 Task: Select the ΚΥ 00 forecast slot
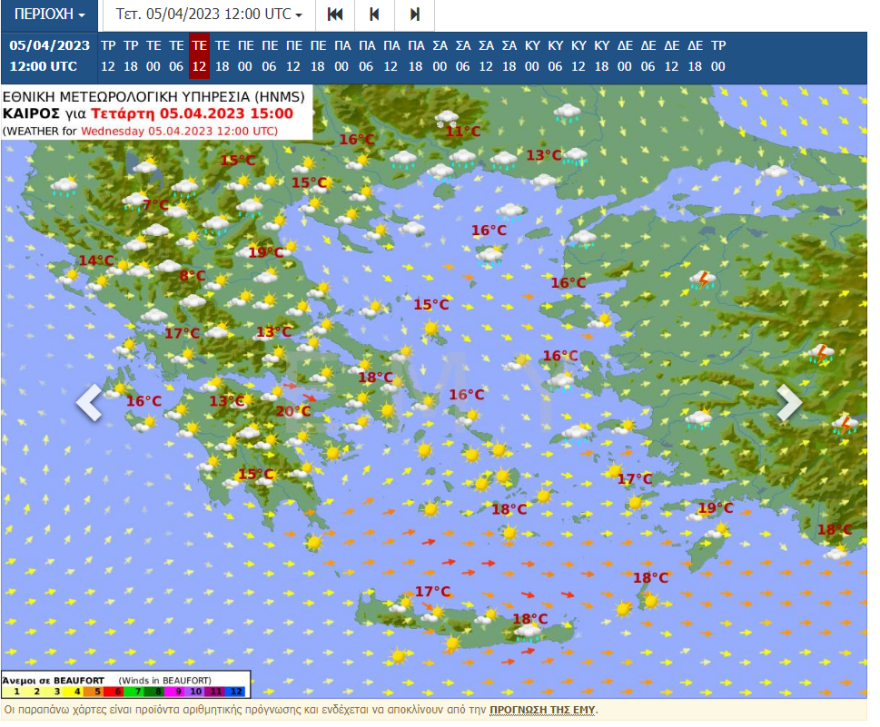pos(533,56)
